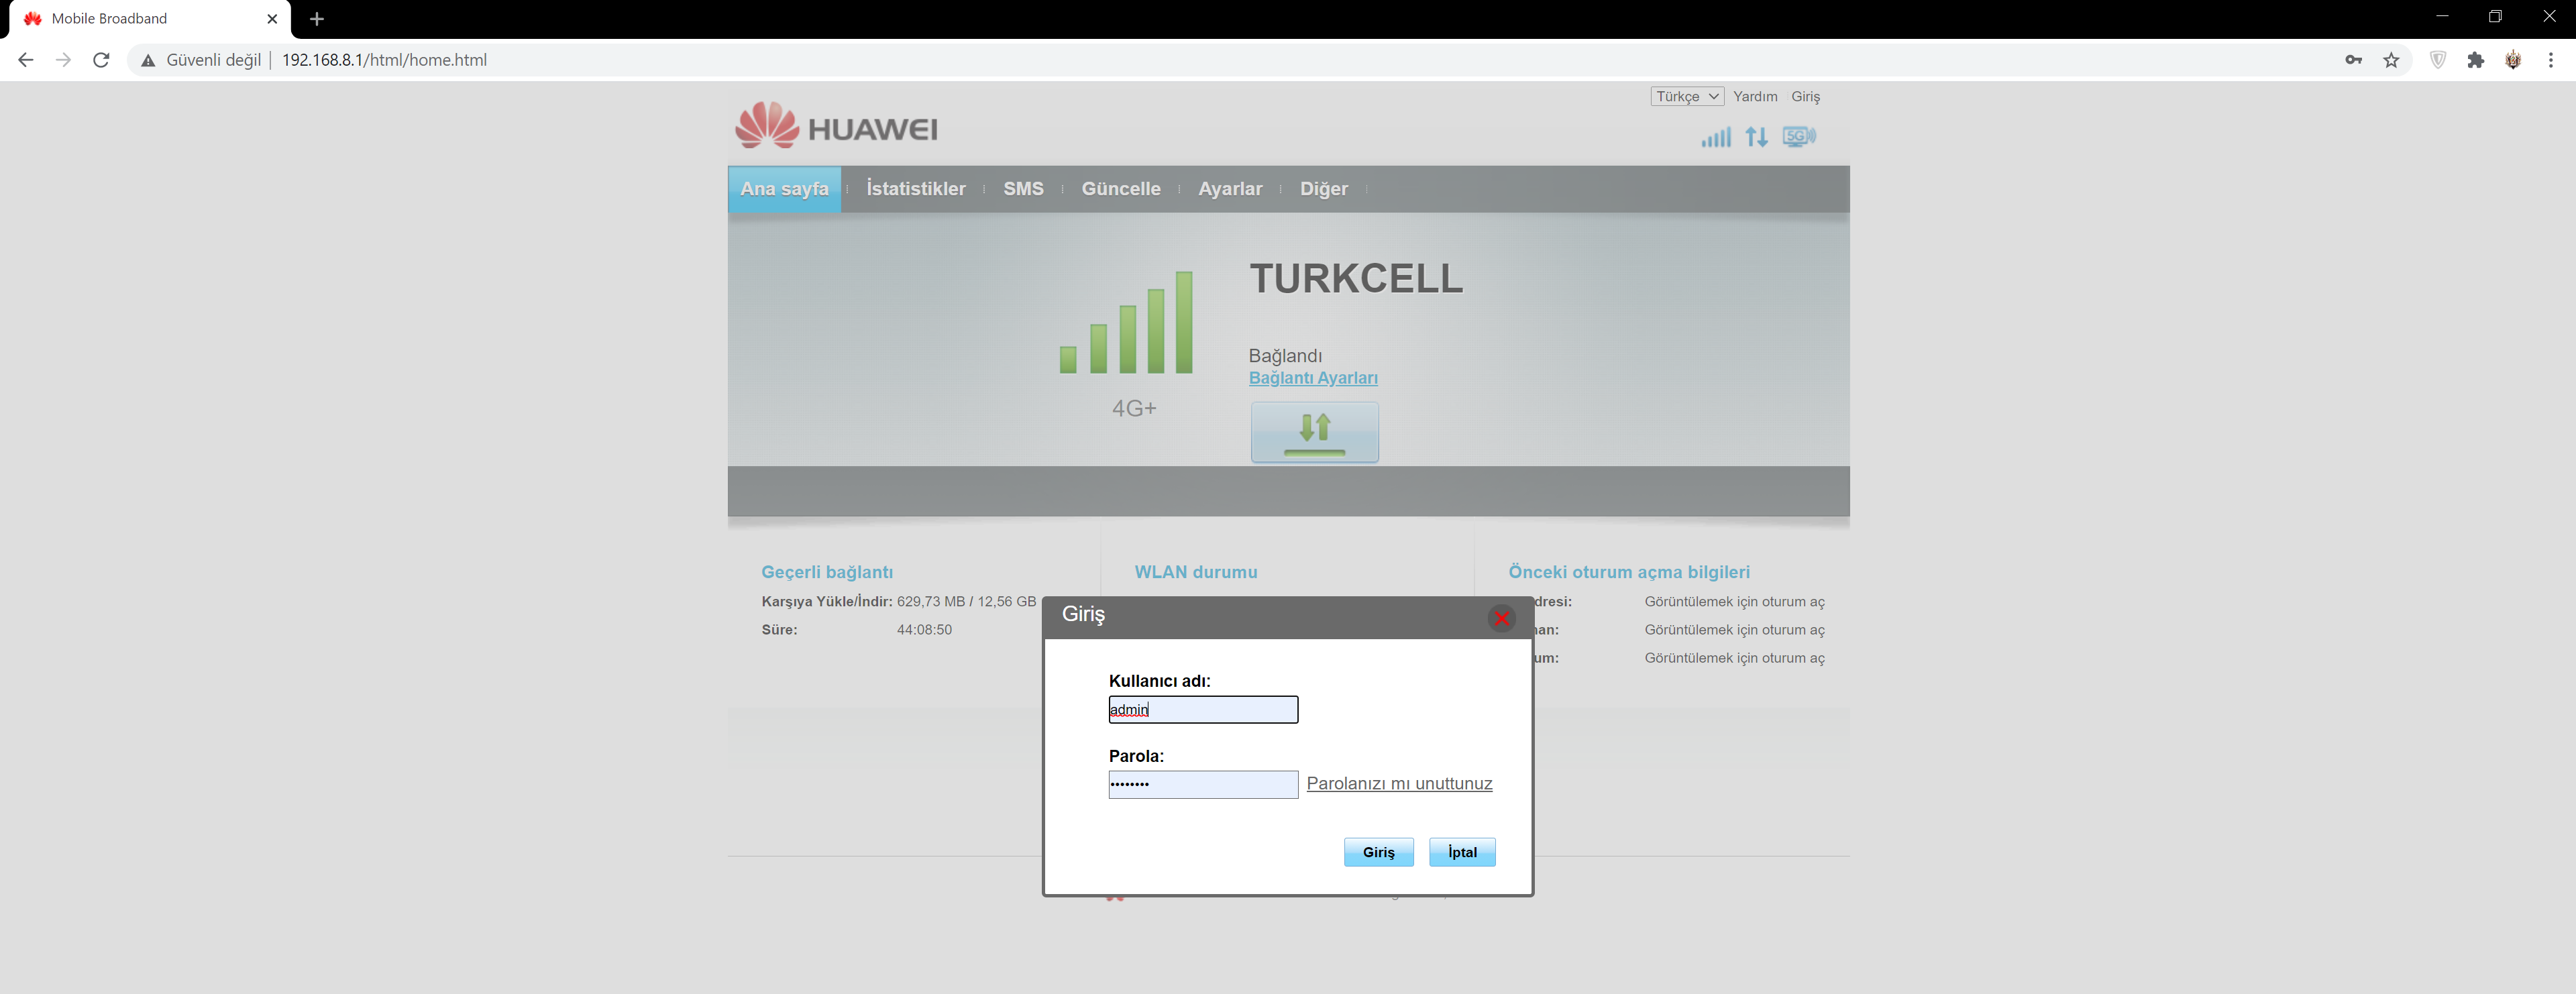Click the 44:08:50 duration value
The width and height of the screenshot is (2576, 994).
click(924, 630)
